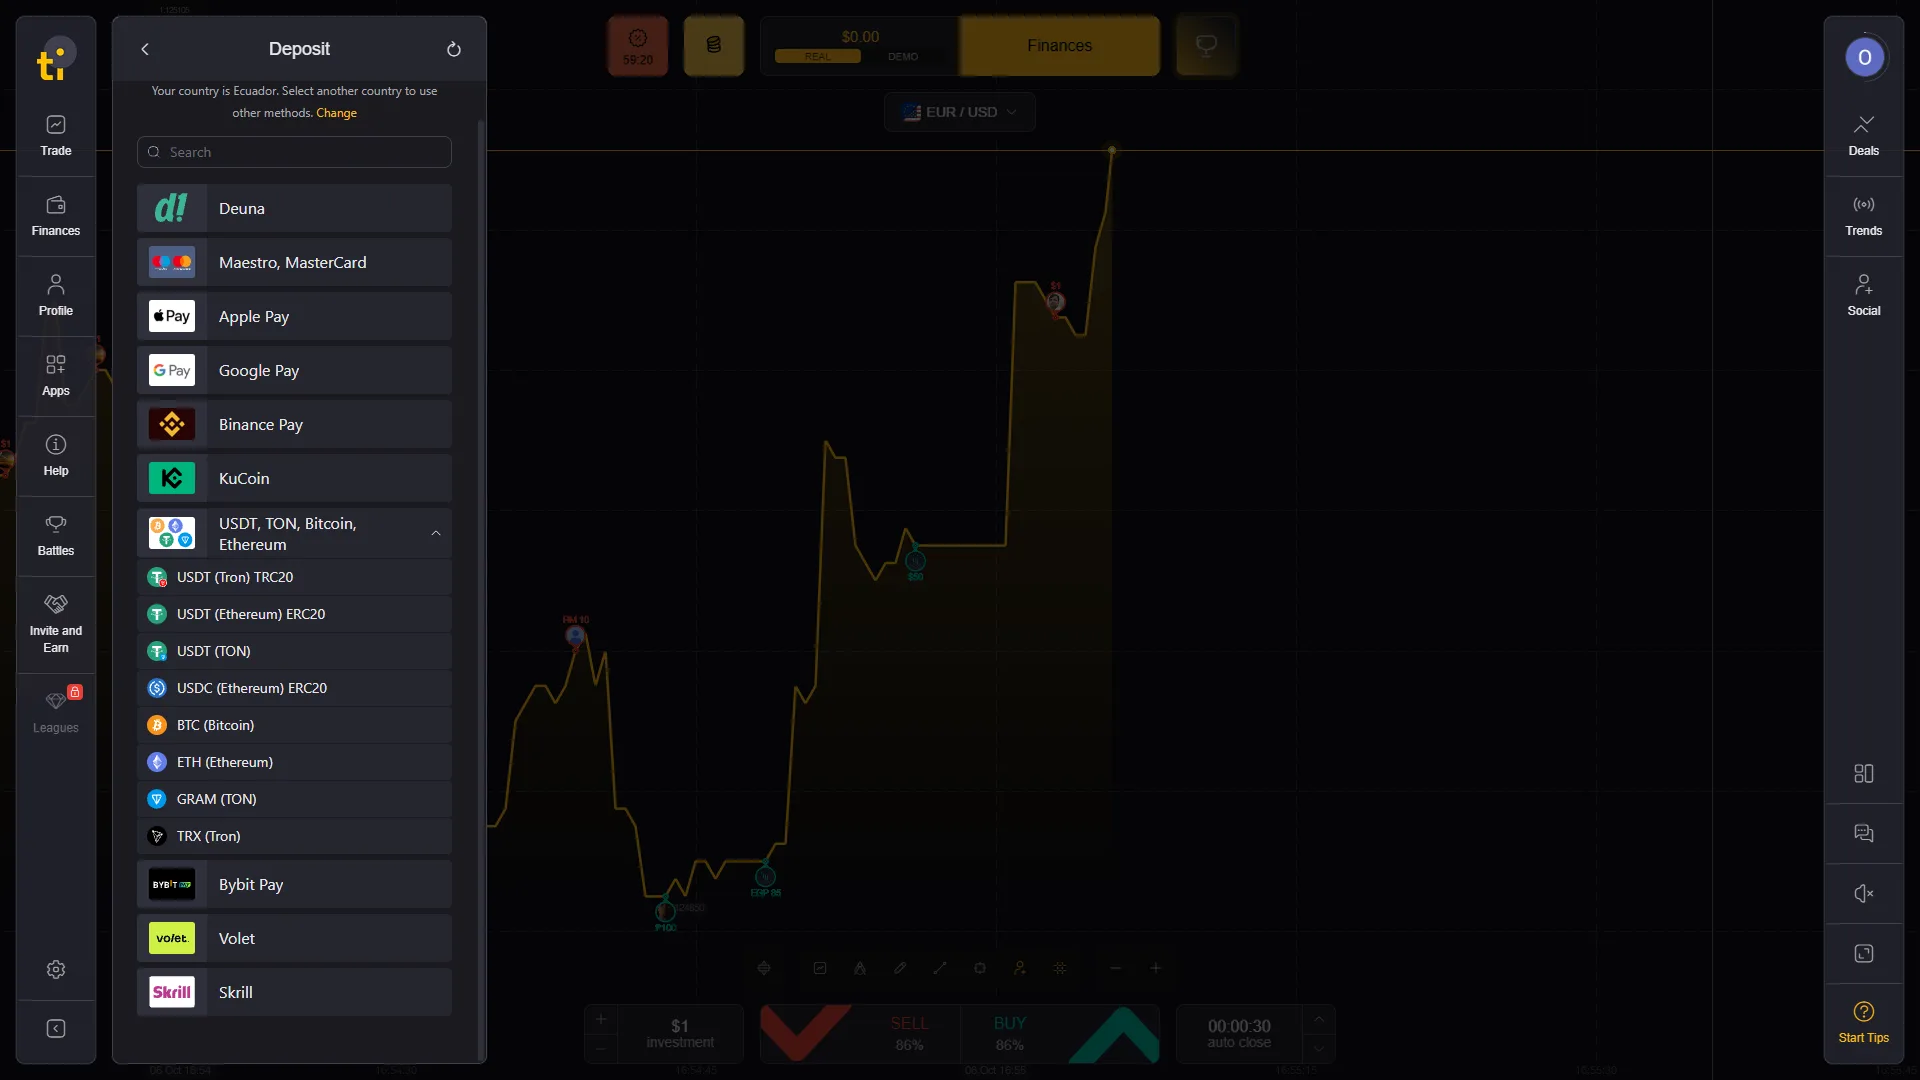Toggle the sound mute icon
The image size is (1920, 1080).
1864,893
